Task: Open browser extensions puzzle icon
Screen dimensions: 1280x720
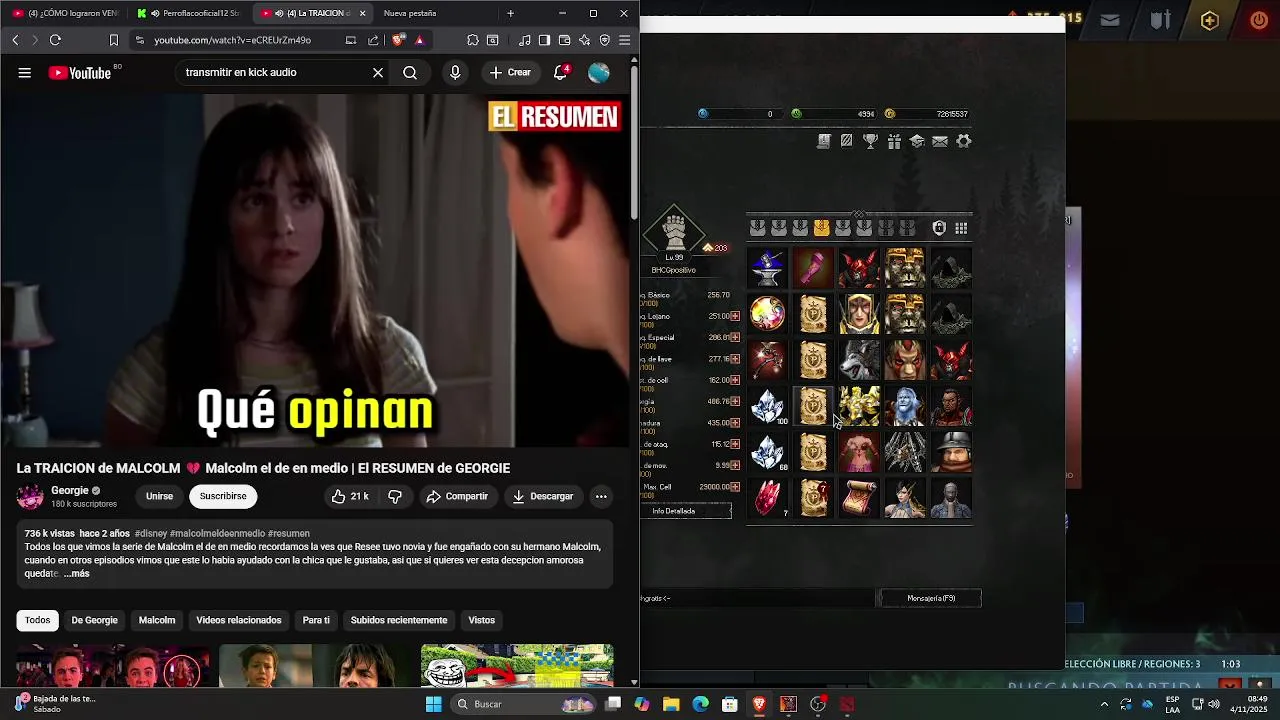Action: pyautogui.click(x=473, y=40)
